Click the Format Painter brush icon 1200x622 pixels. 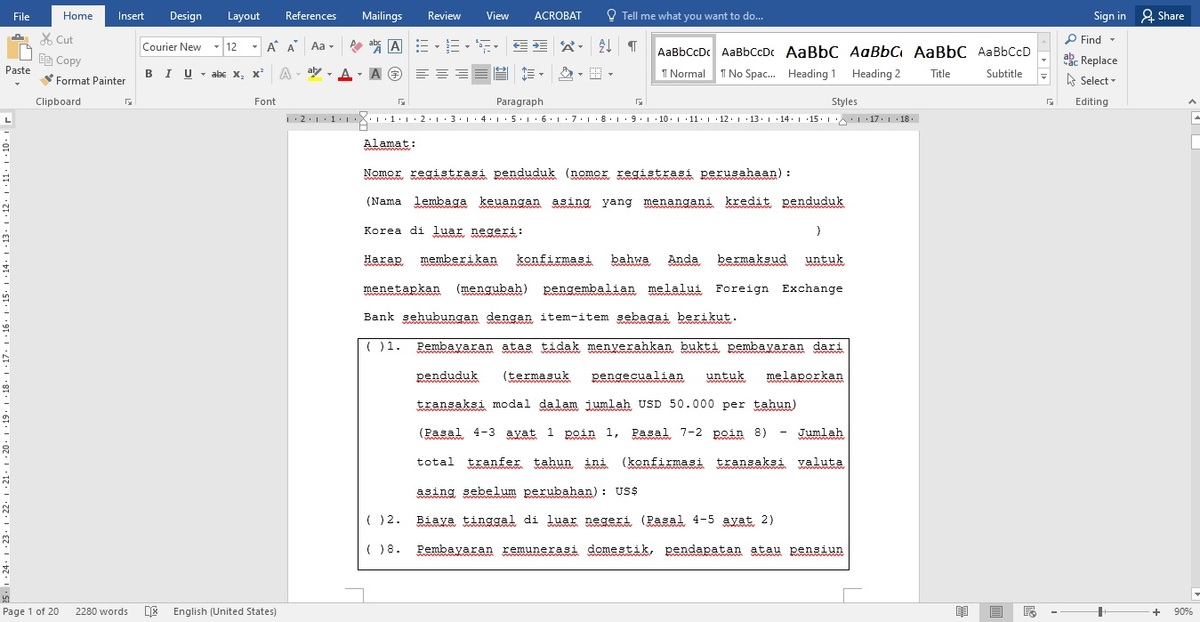click(x=46, y=80)
